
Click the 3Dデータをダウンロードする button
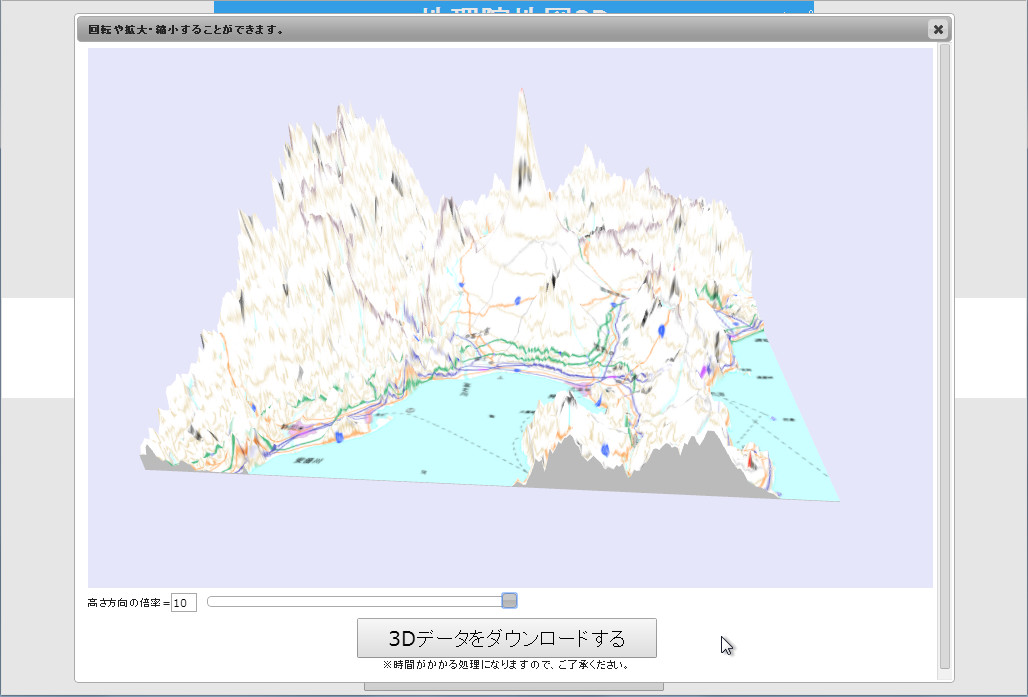(x=507, y=638)
